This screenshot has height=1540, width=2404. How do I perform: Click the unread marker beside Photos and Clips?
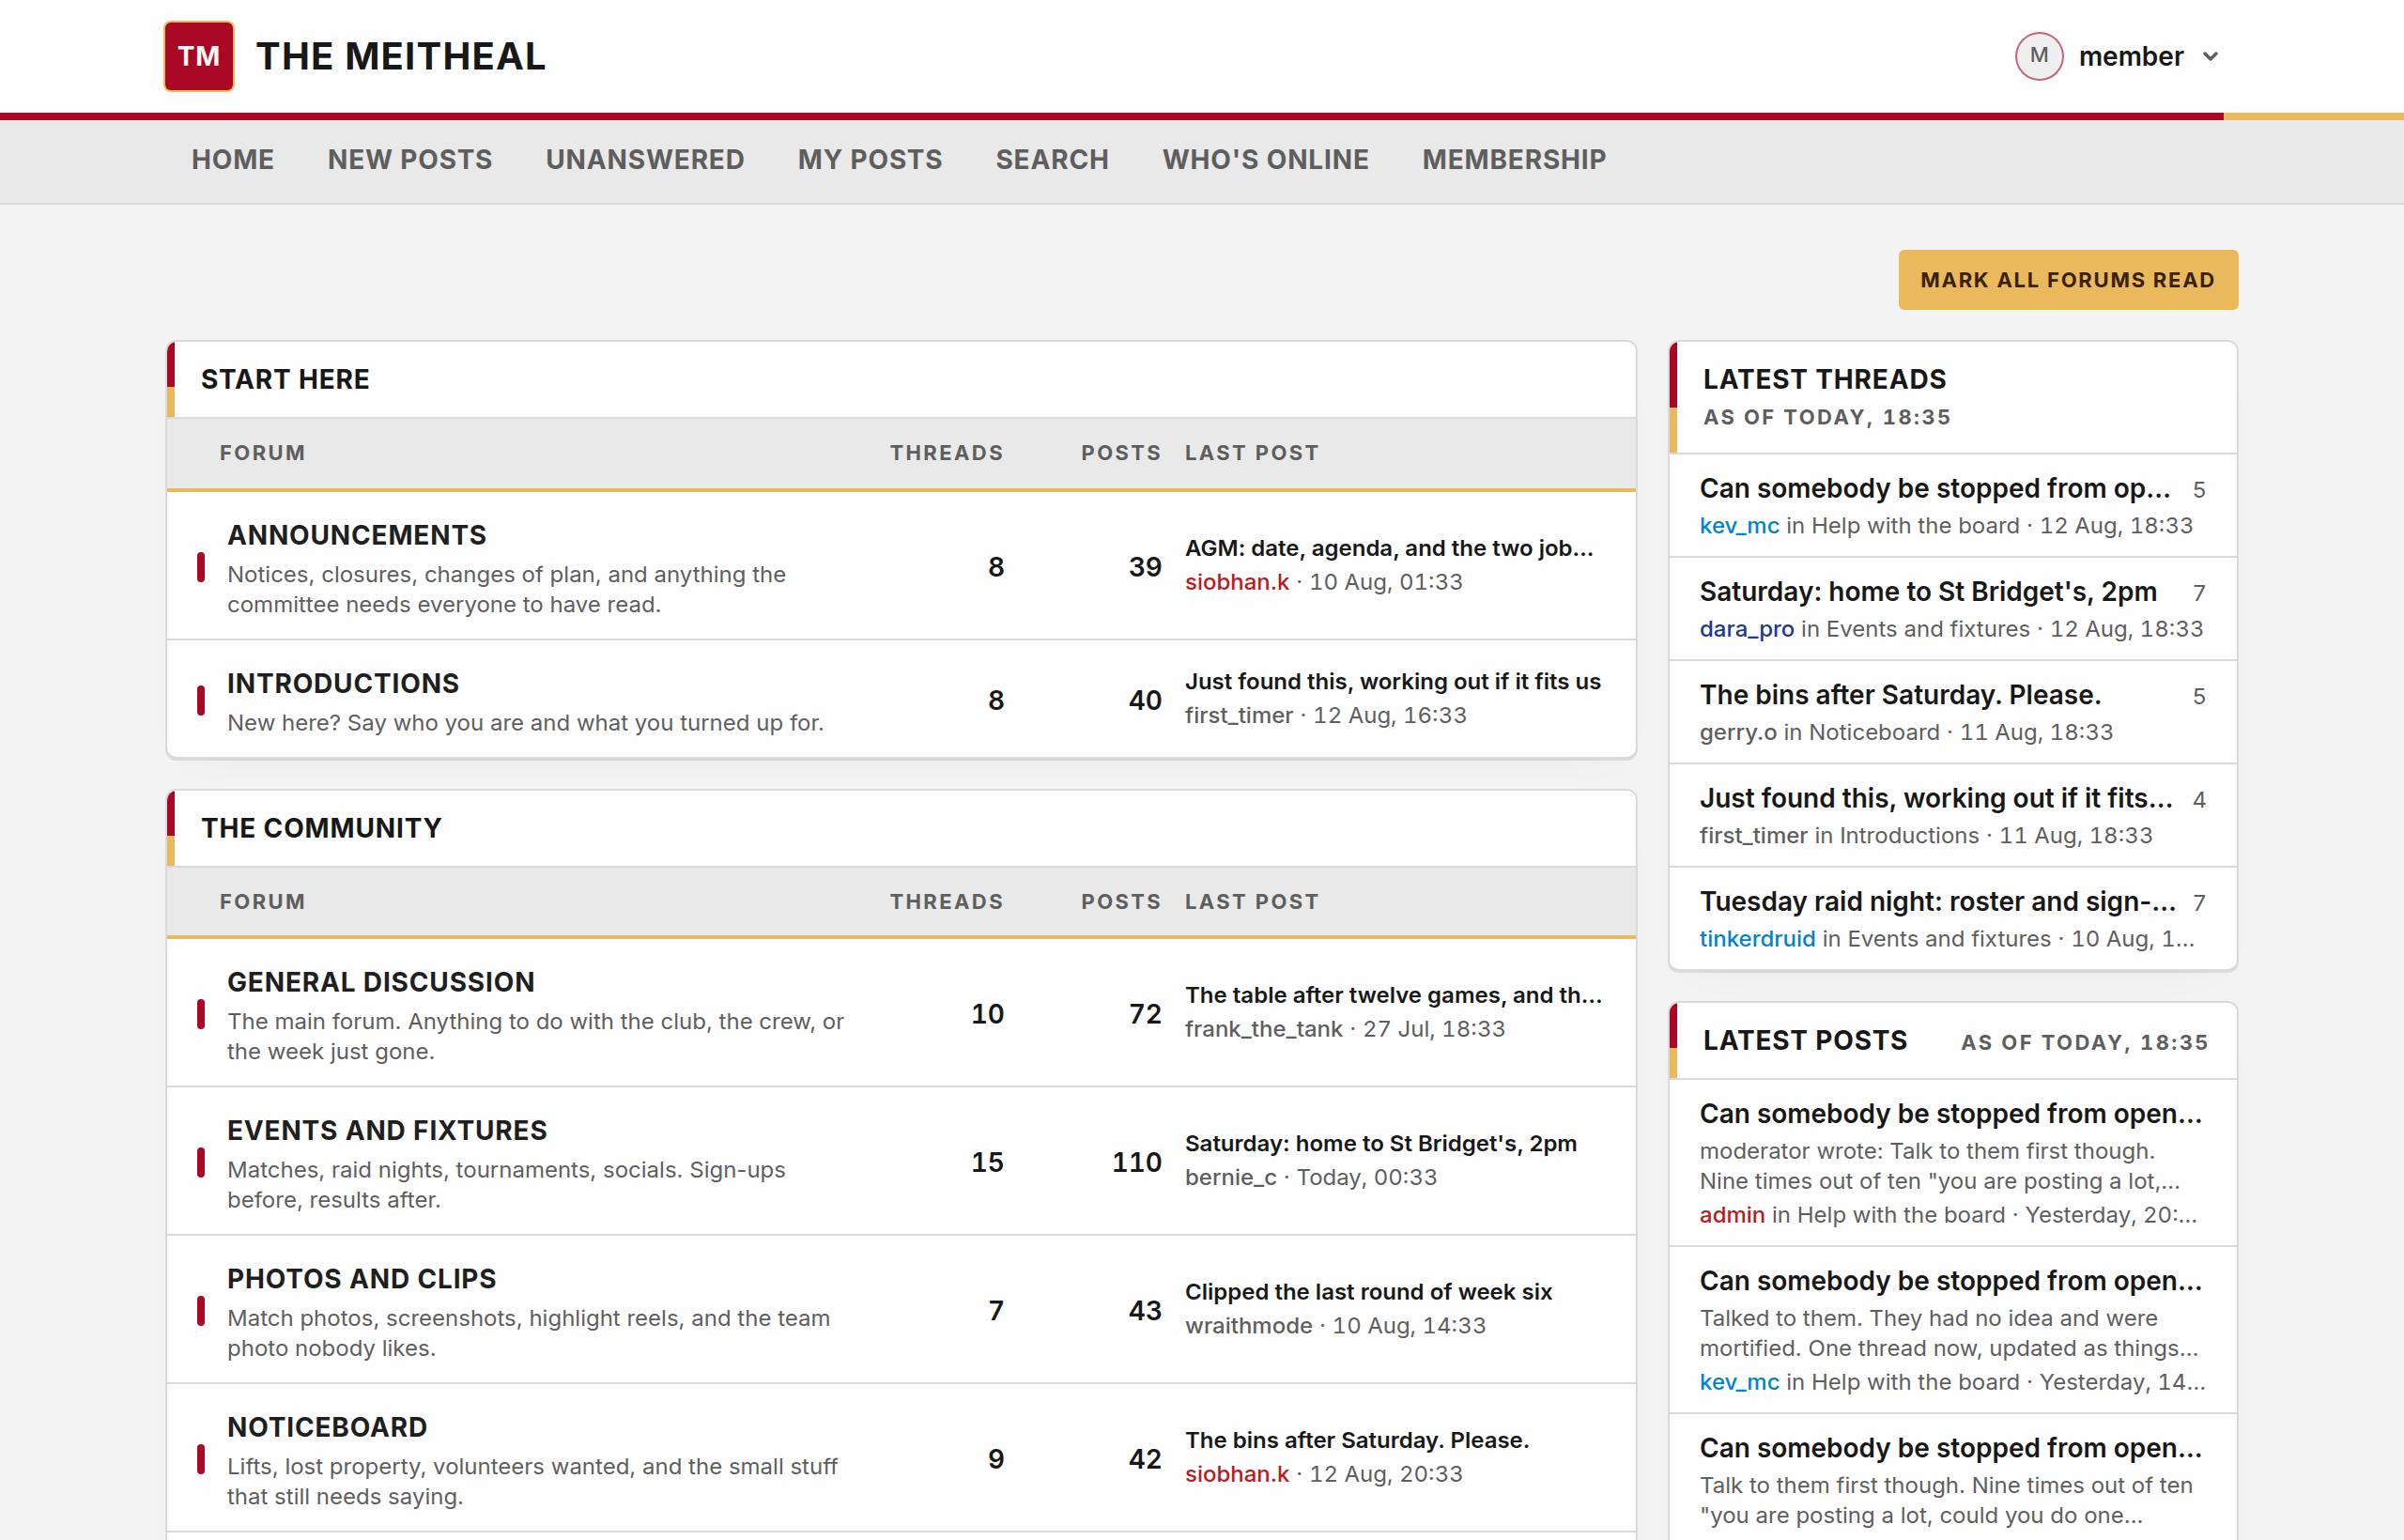(x=201, y=1310)
